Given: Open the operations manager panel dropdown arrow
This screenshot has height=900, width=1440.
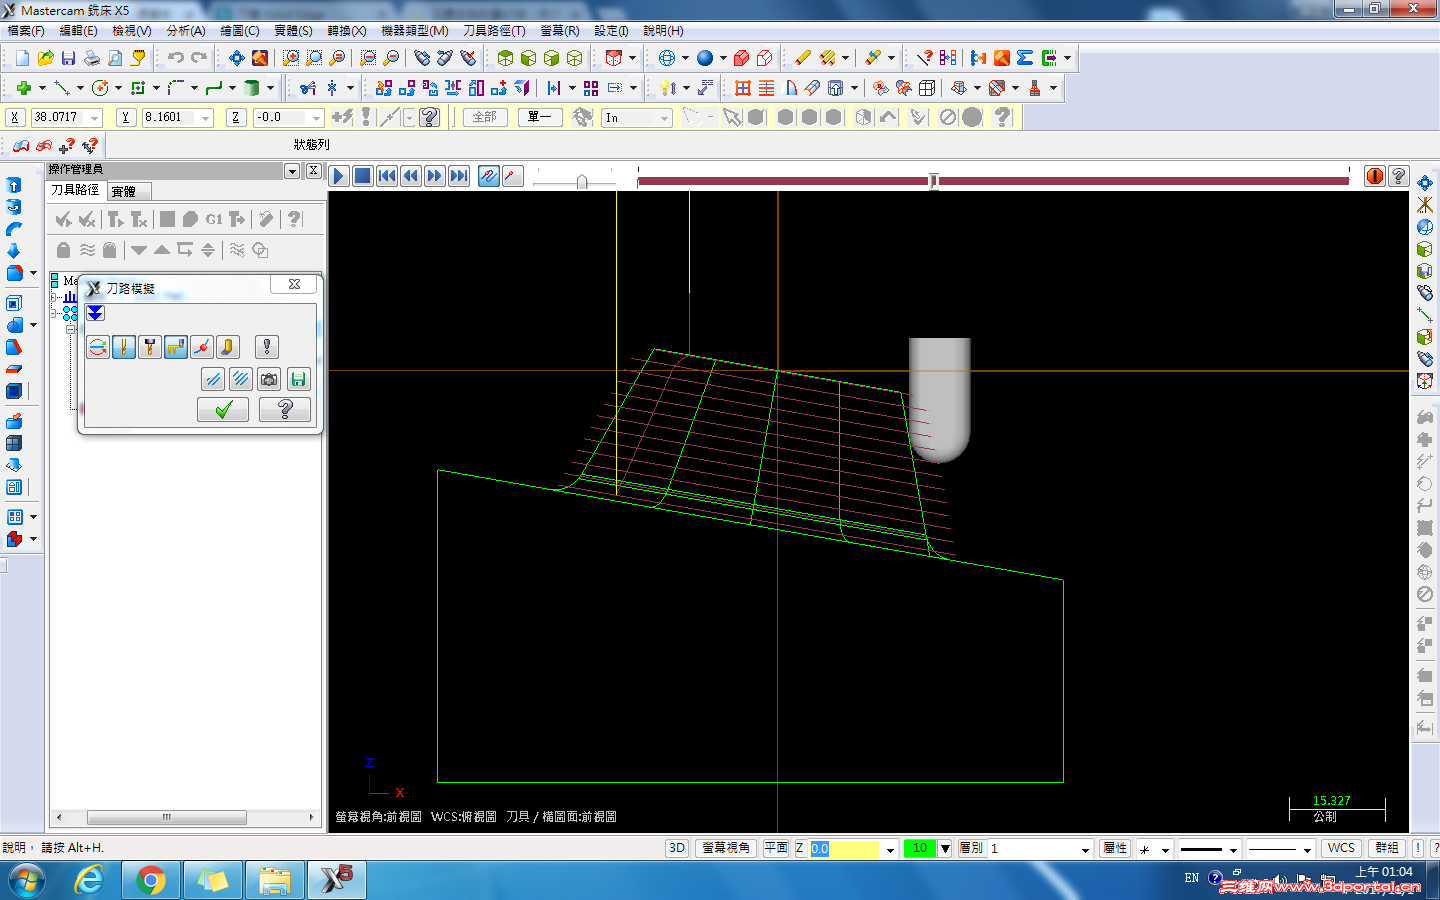Looking at the screenshot, I should 292,171.
